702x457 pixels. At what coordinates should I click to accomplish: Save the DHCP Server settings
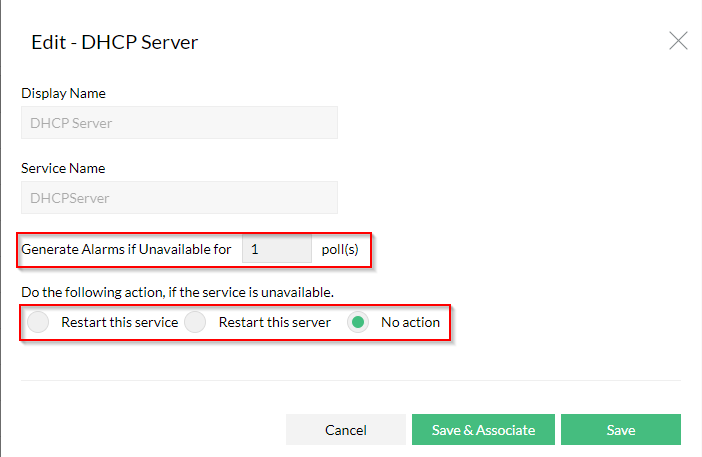(x=621, y=430)
